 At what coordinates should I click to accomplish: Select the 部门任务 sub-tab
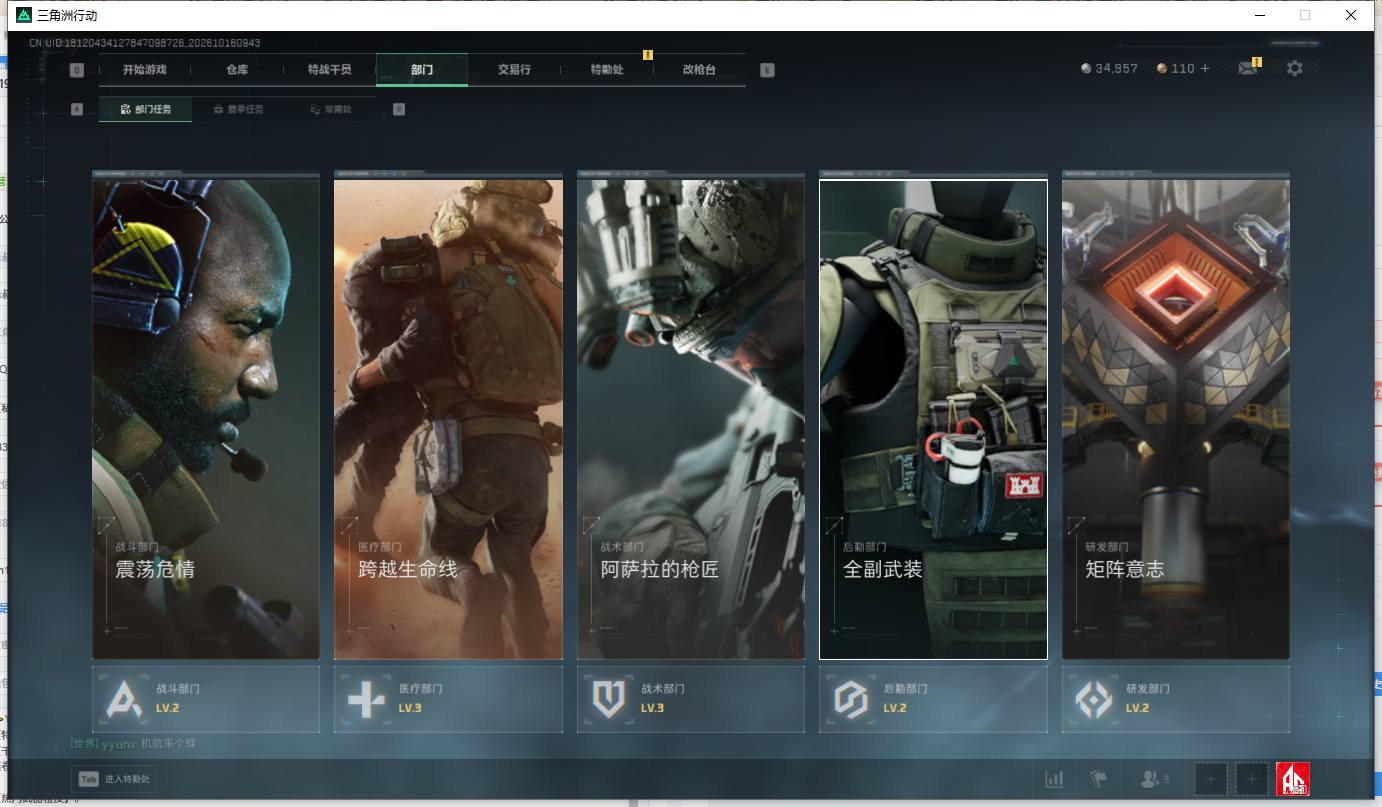(x=145, y=109)
